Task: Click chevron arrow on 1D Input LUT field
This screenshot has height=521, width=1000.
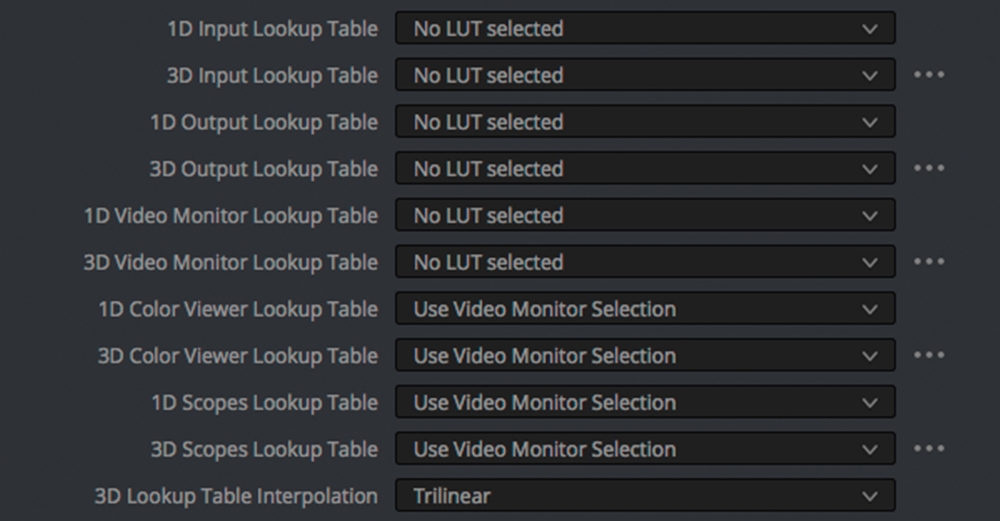Action: (x=870, y=29)
